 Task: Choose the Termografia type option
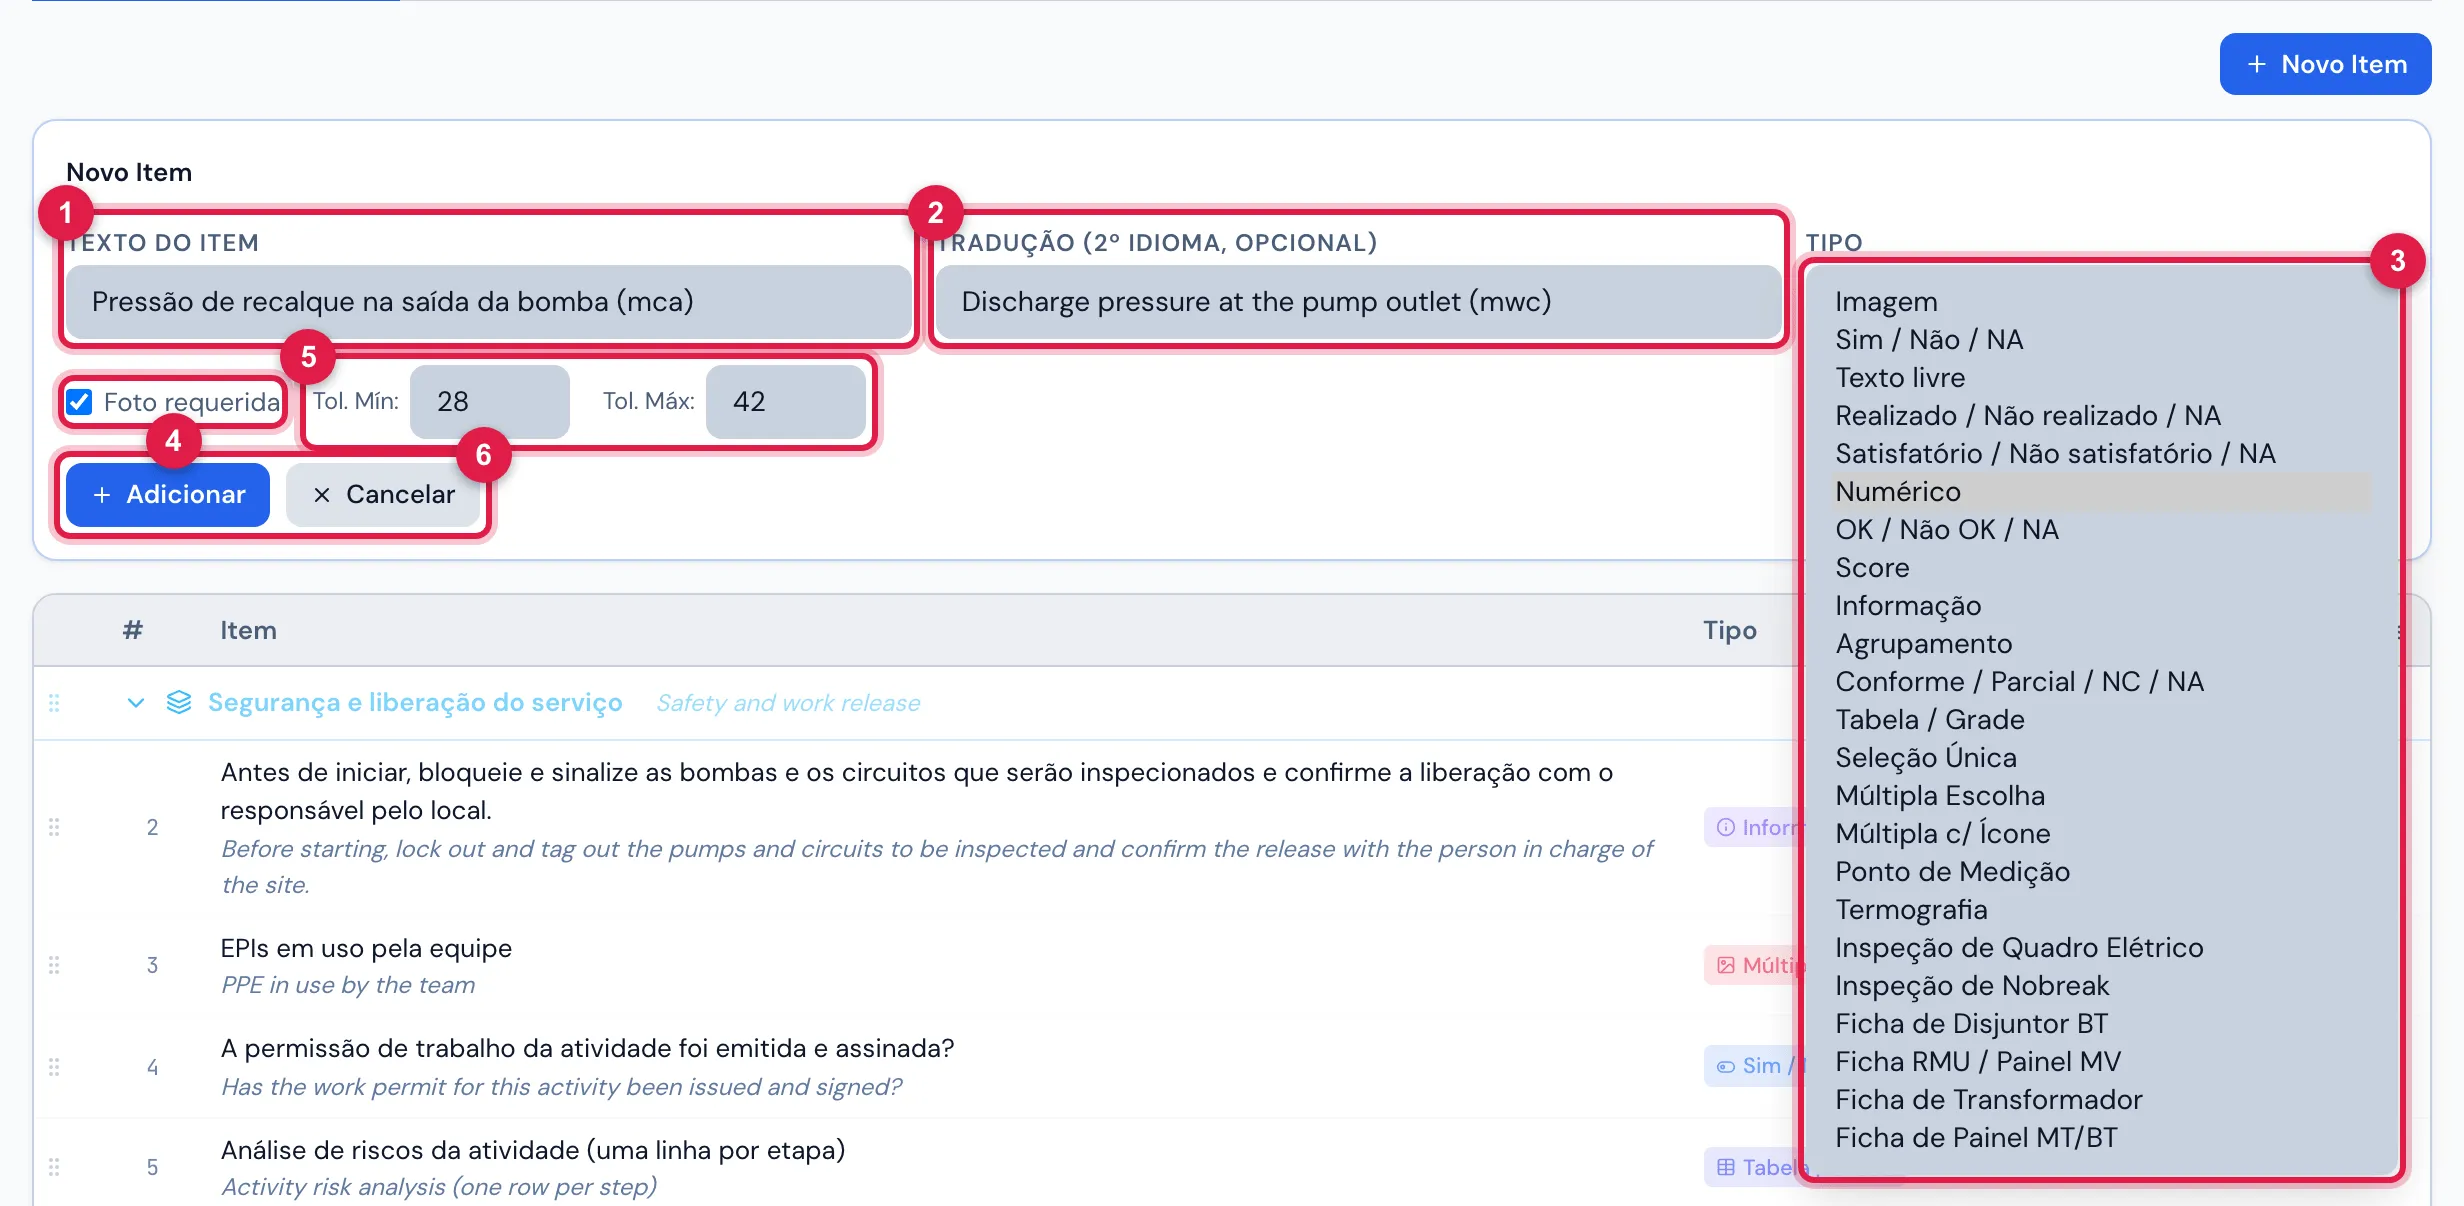click(x=2102, y=910)
